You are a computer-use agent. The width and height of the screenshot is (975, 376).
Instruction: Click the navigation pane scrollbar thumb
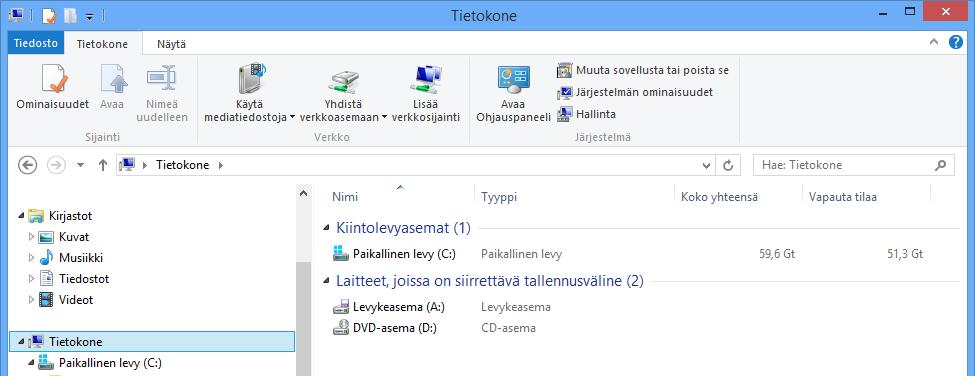click(x=303, y=318)
